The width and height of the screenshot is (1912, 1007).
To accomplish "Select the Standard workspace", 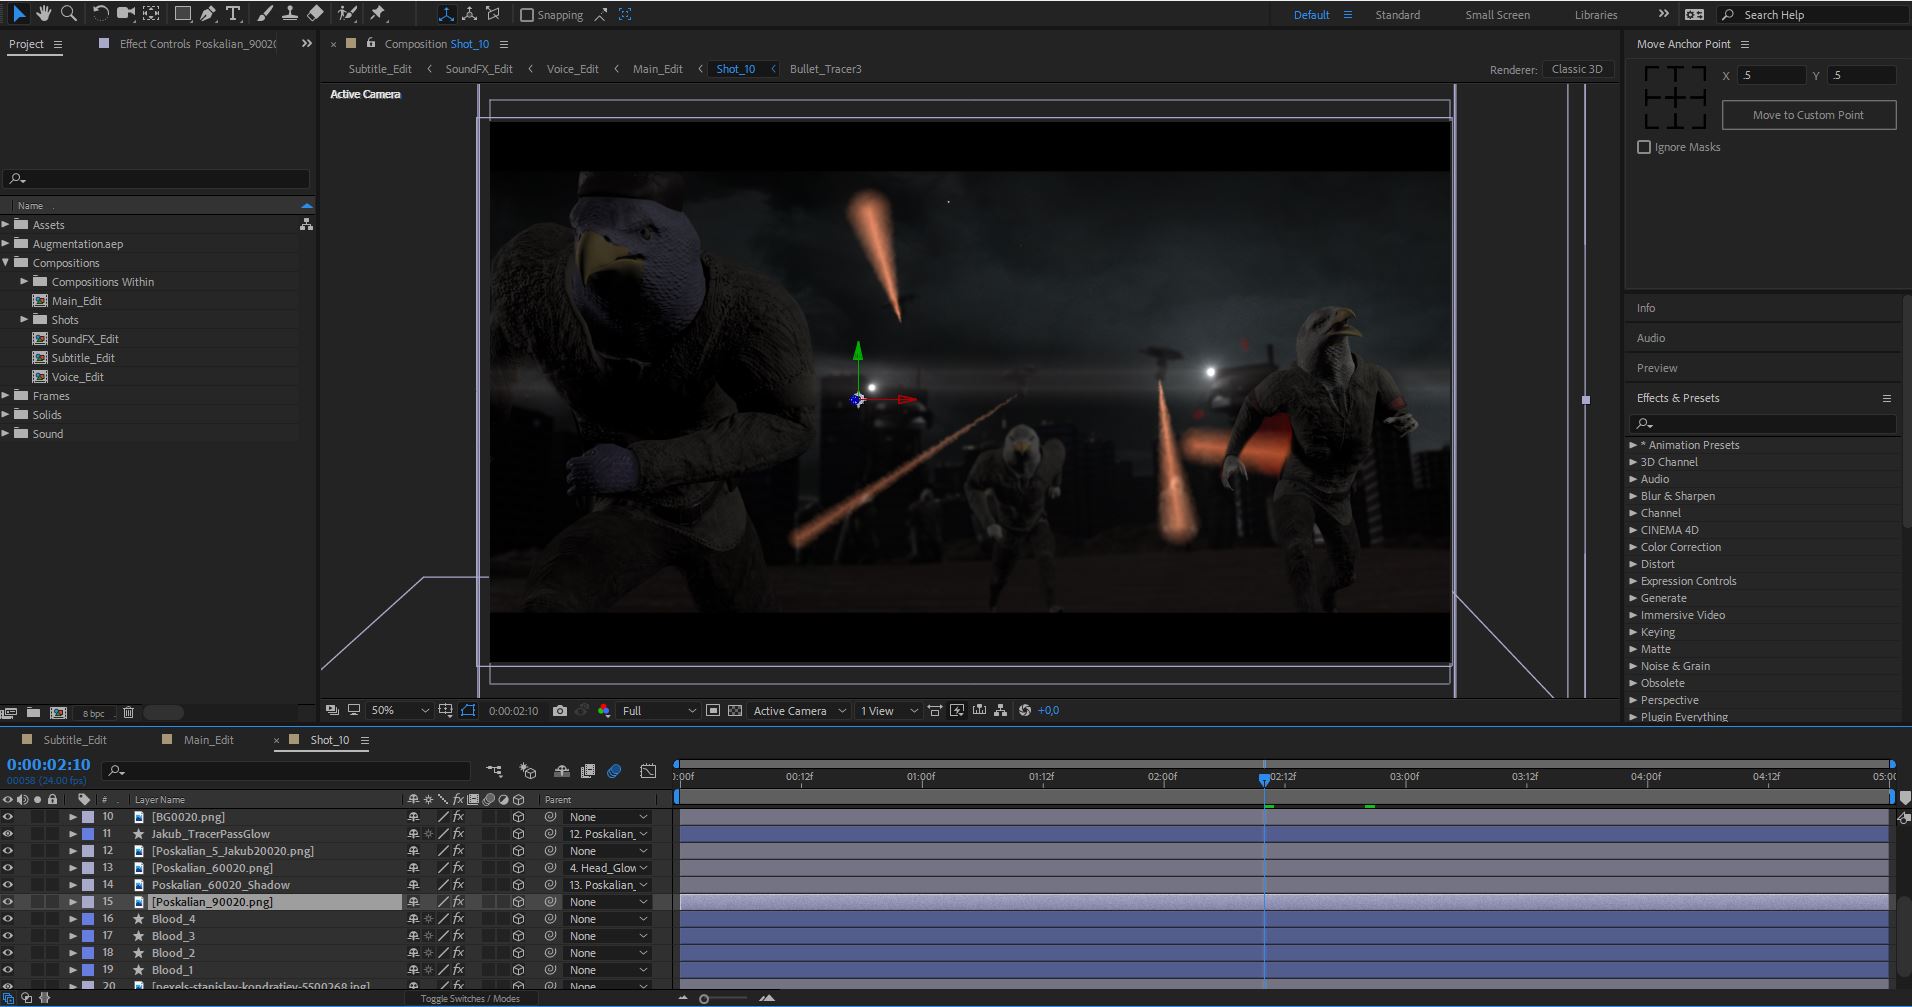I will [1397, 15].
